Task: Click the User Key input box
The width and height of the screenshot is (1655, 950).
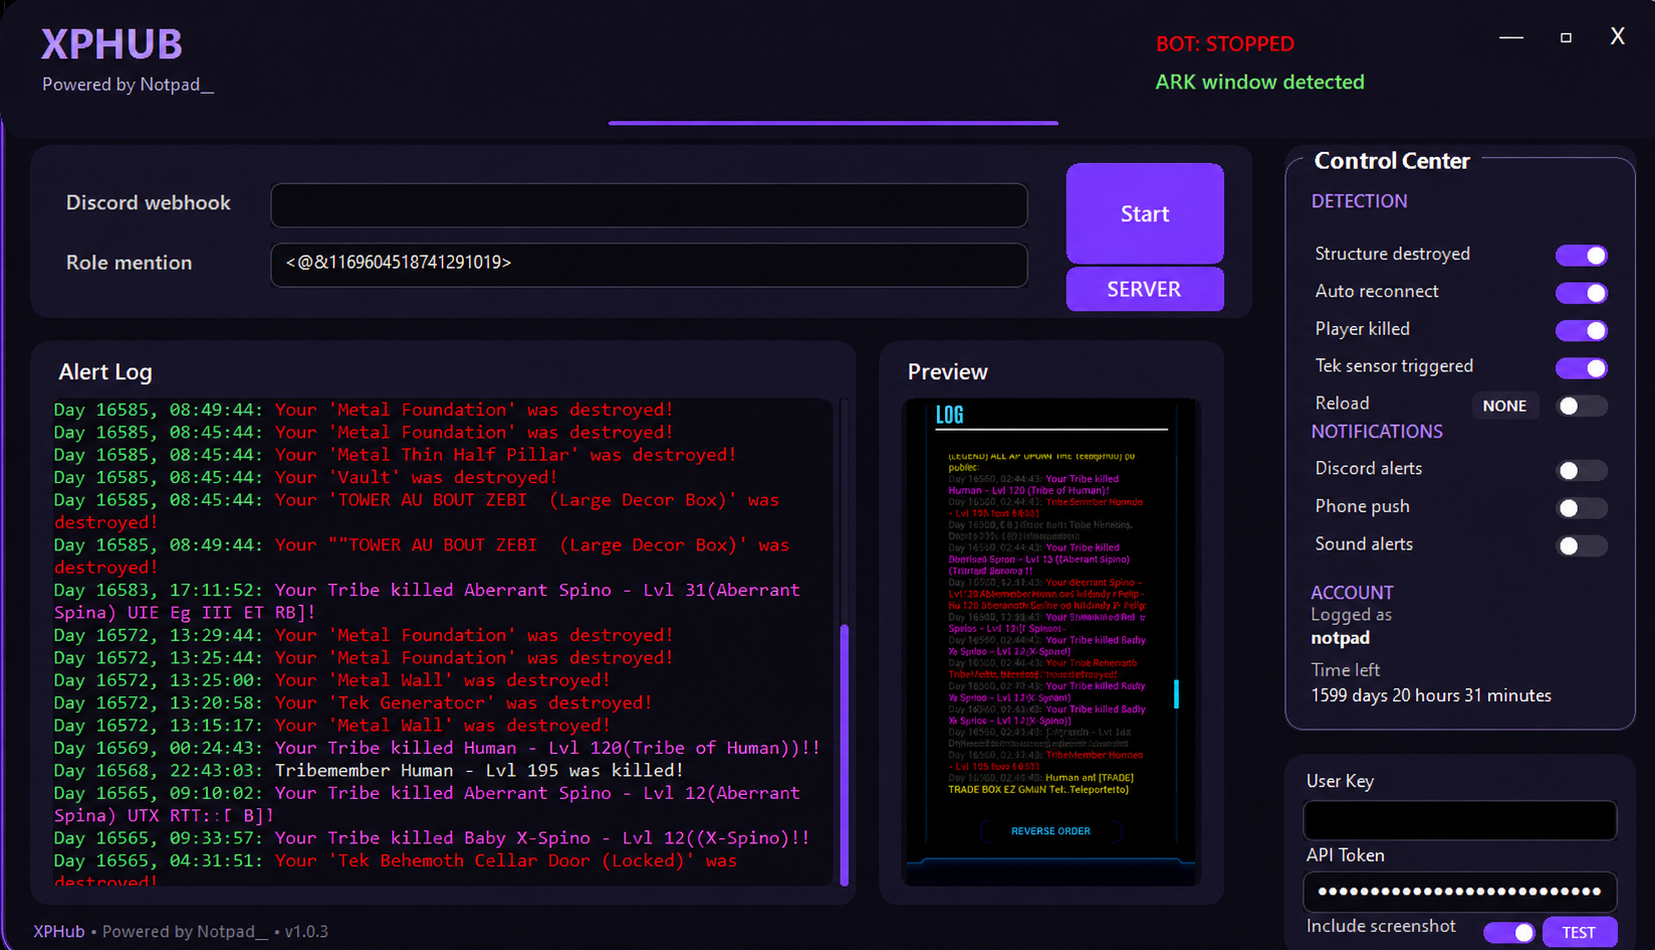Action: point(1460,820)
